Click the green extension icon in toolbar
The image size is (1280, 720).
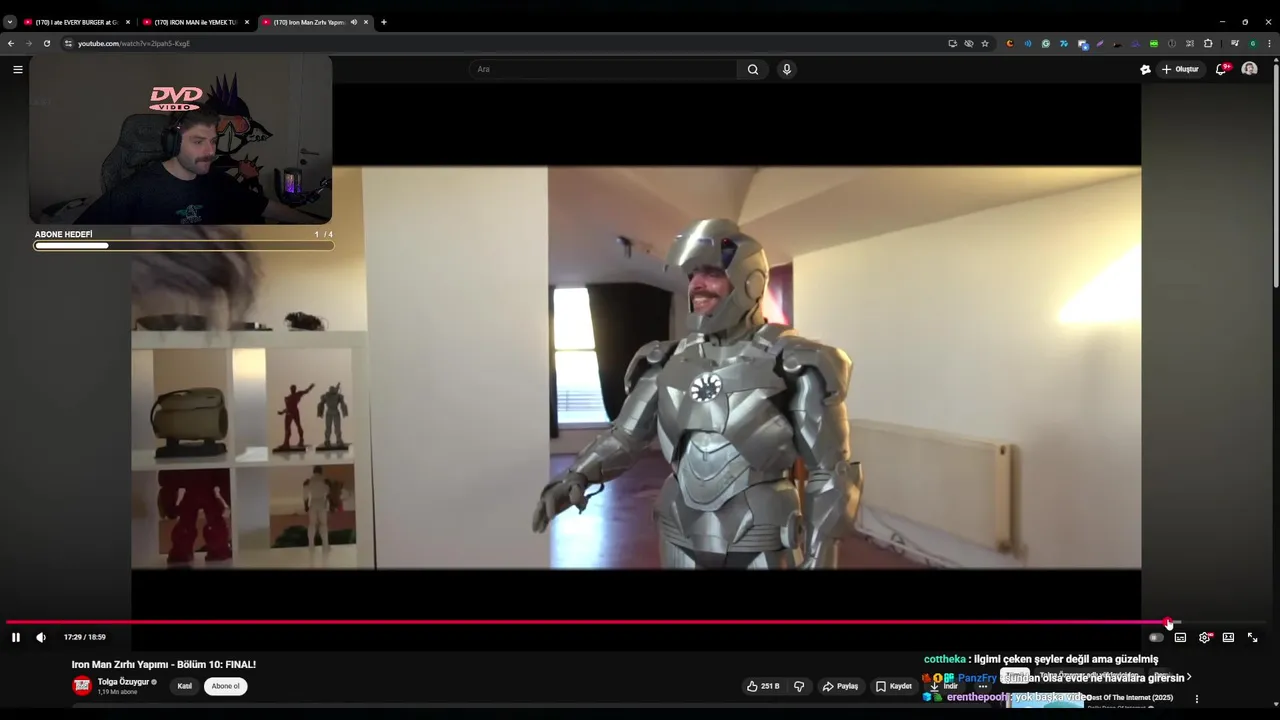tap(1154, 44)
